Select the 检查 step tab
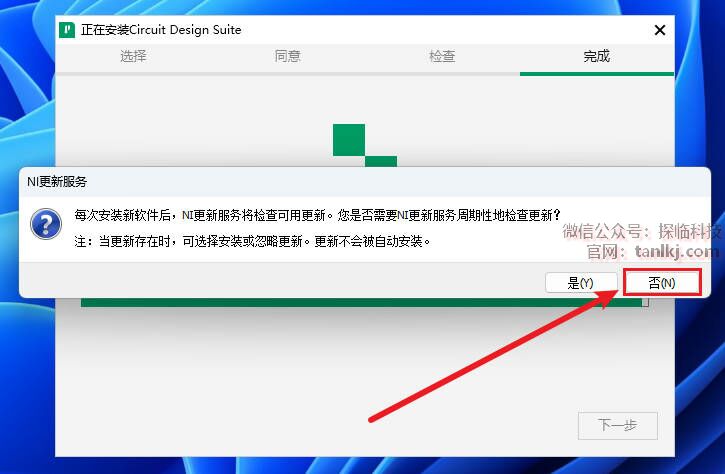Image resolution: width=725 pixels, height=474 pixels. click(442, 56)
